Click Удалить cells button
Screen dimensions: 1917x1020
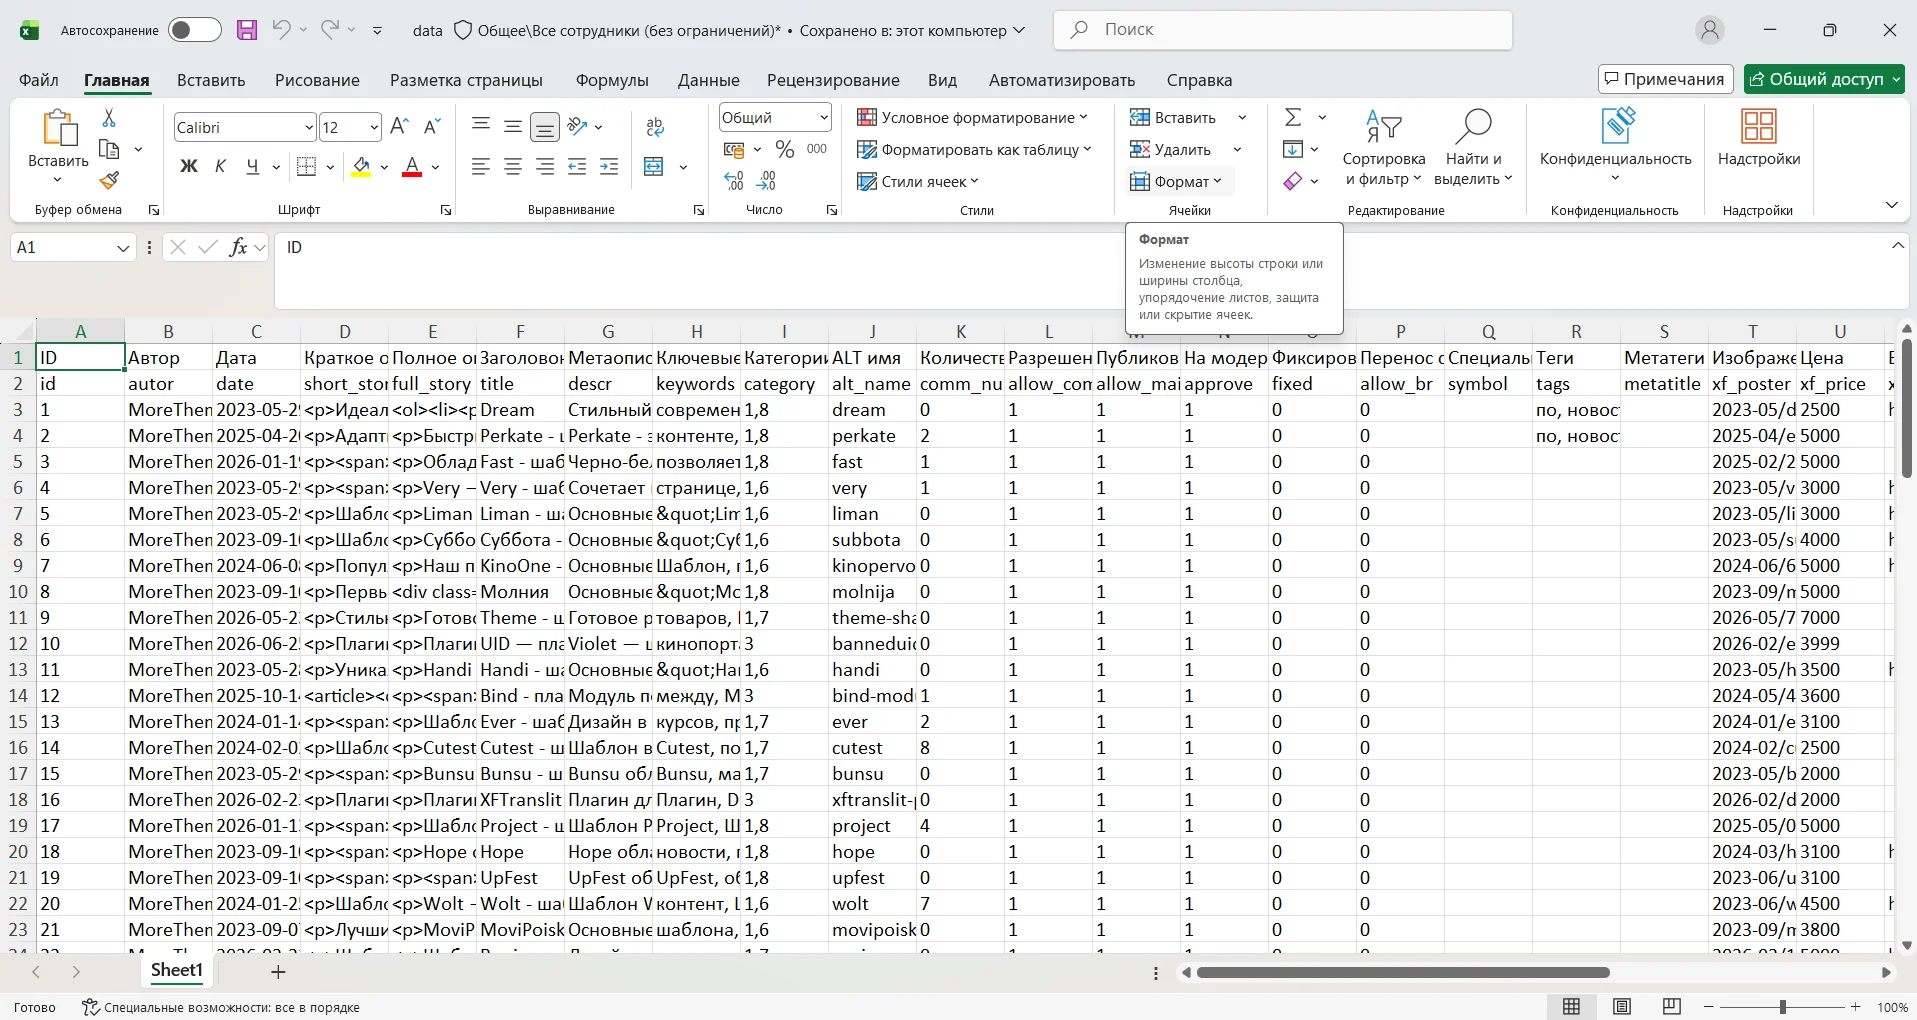(x=1171, y=149)
